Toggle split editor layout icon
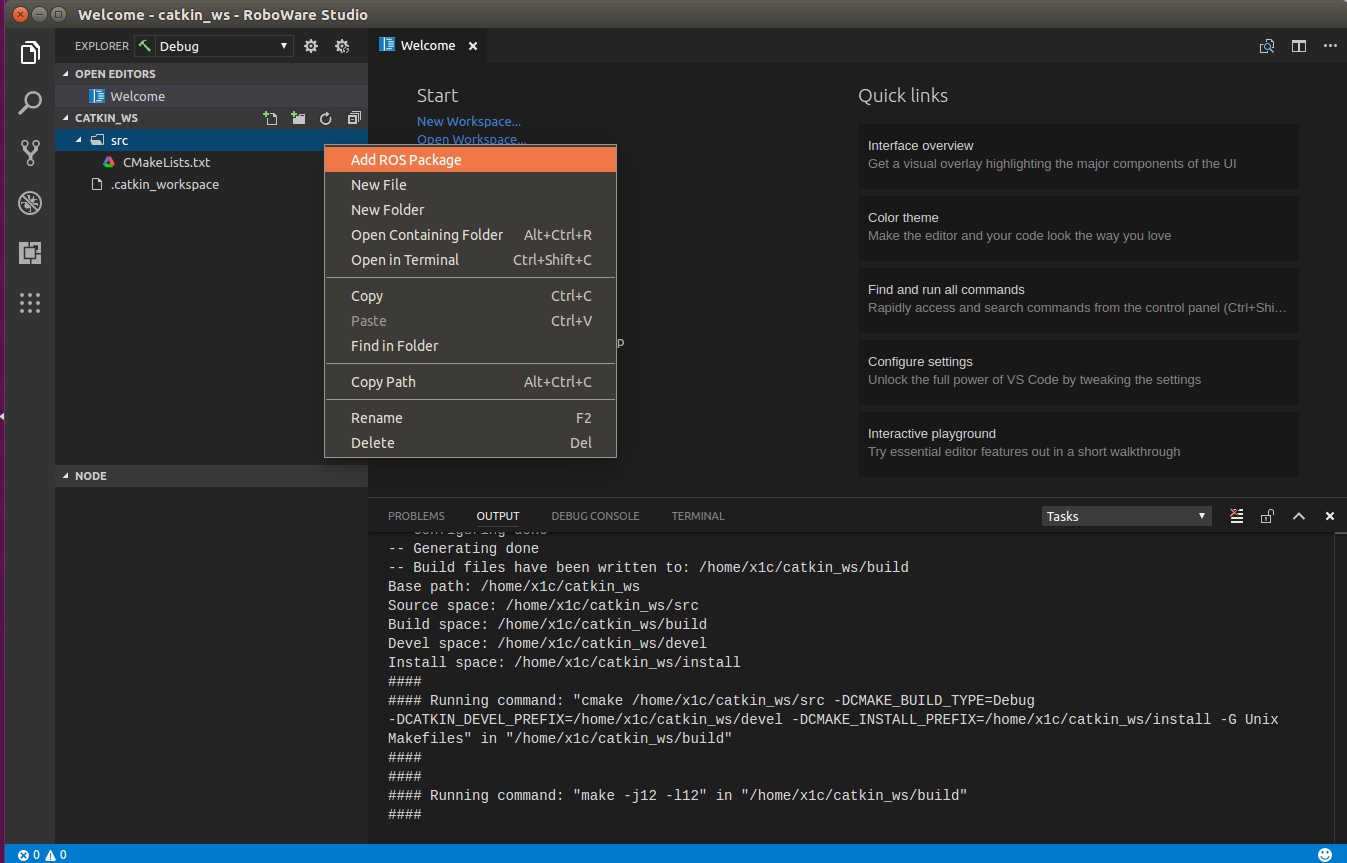The height and width of the screenshot is (863, 1347). 1298,46
